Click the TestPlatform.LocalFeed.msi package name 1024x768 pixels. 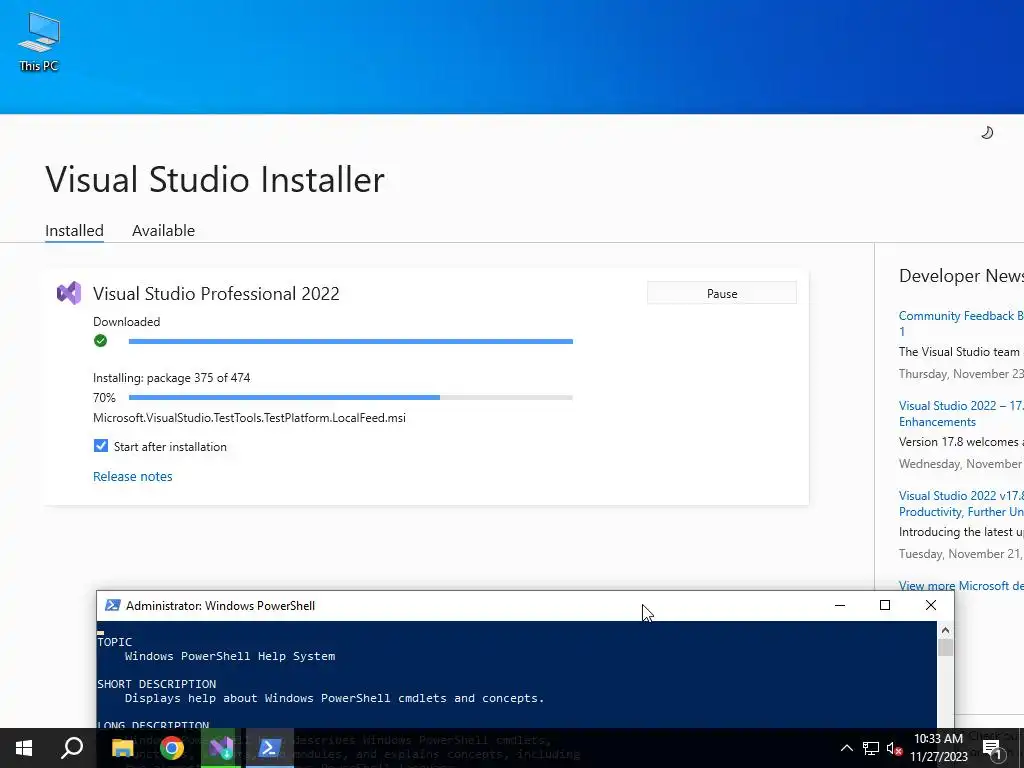249,417
